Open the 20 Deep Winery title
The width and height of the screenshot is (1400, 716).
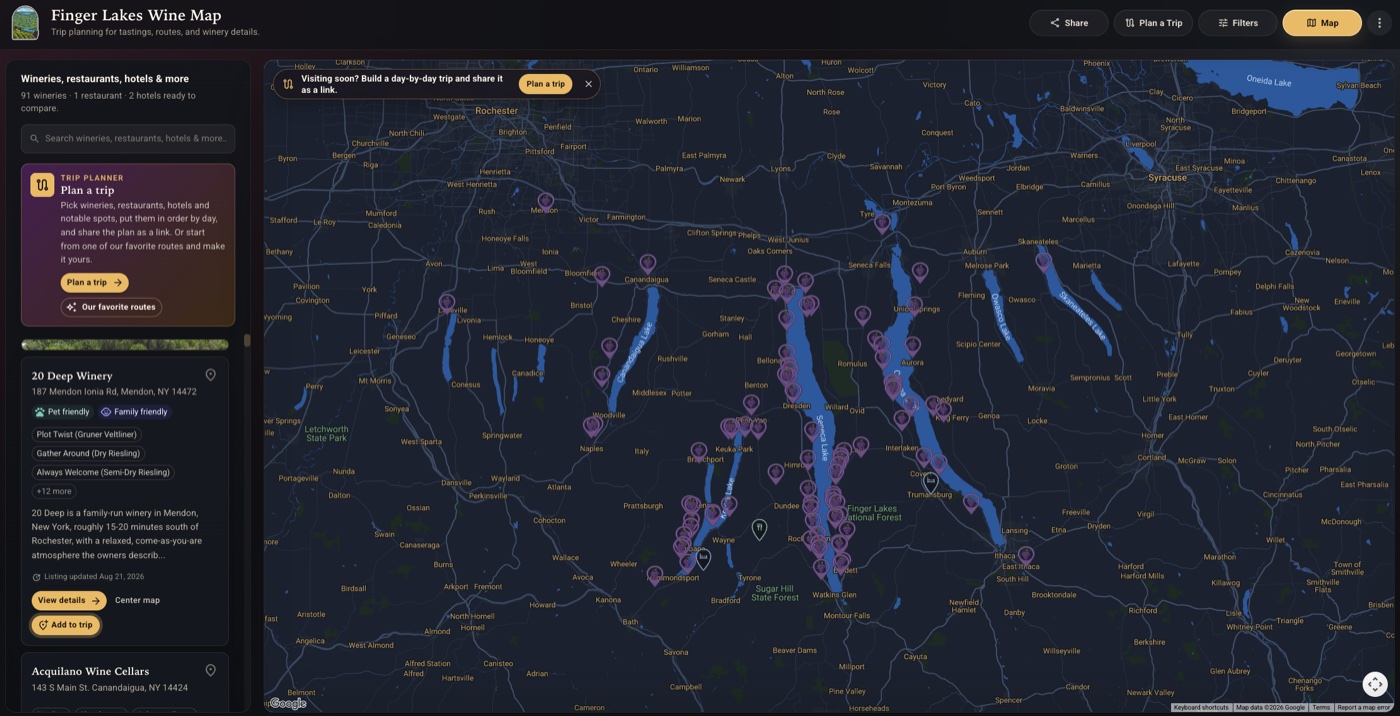[x=72, y=376]
